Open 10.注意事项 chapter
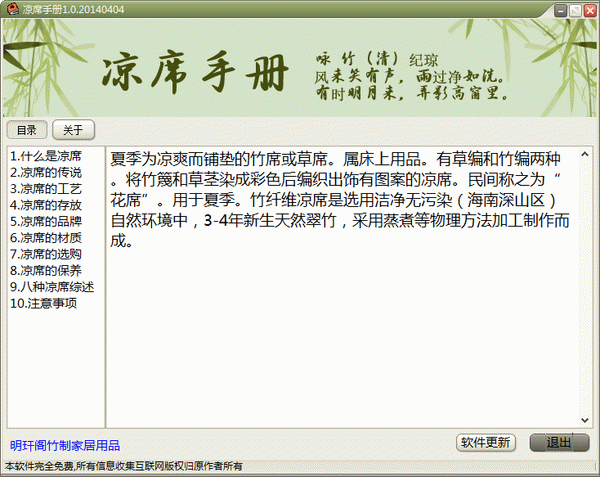This screenshot has height=477, width=600. pyautogui.click(x=43, y=303)
